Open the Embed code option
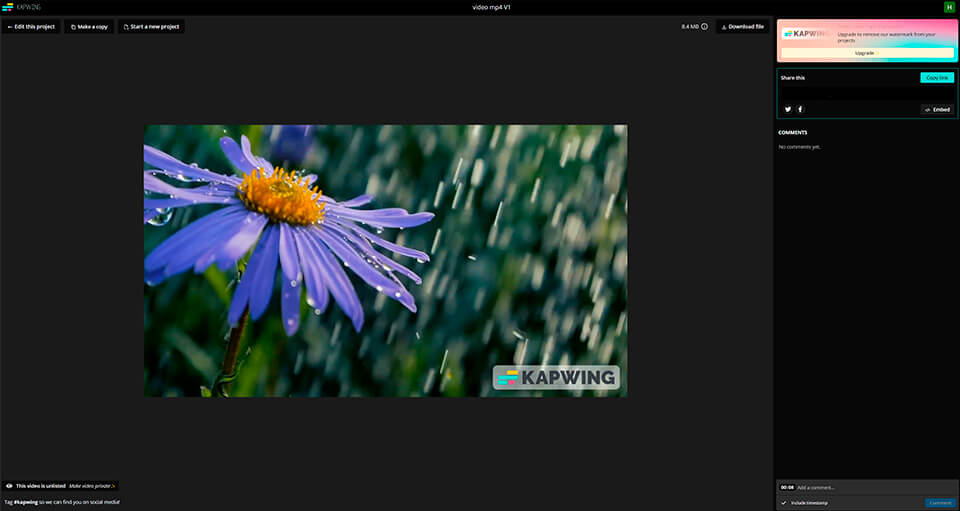This screenshot has width=960, height=511. click(937, 109)
